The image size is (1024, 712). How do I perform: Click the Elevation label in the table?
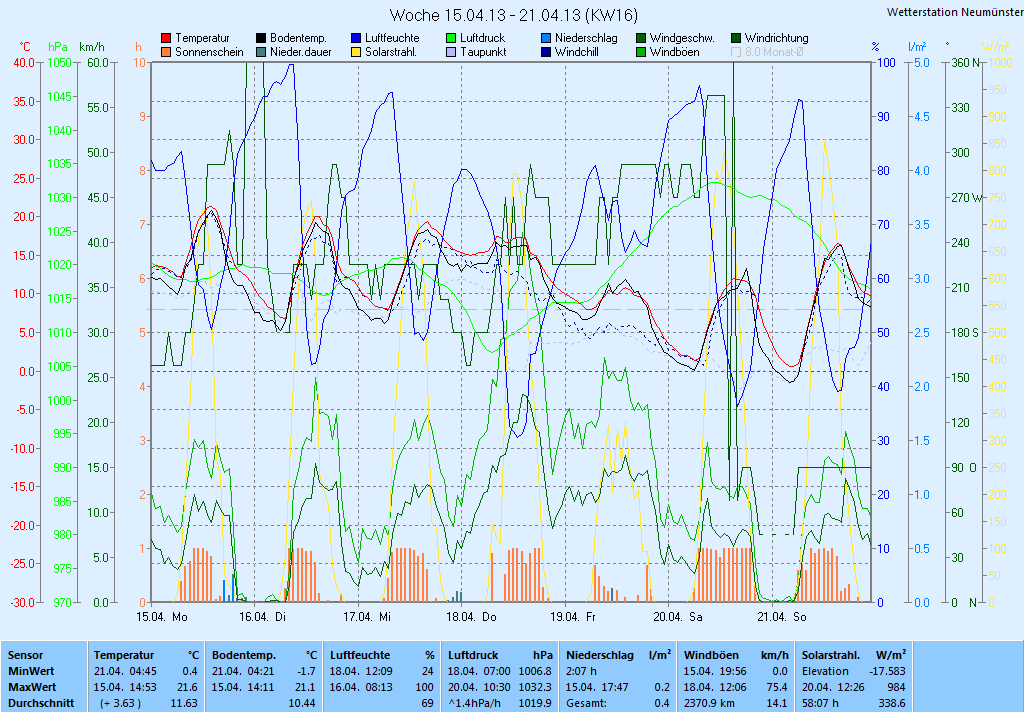(825, 672)
